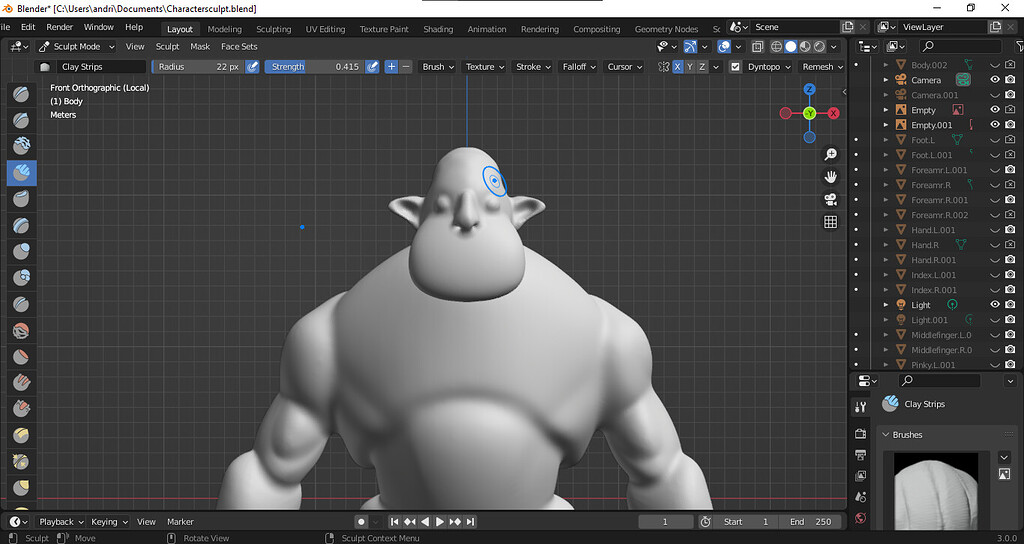Select the Clay Strips brush in toolbar
1024x544 pixels.
21,173
